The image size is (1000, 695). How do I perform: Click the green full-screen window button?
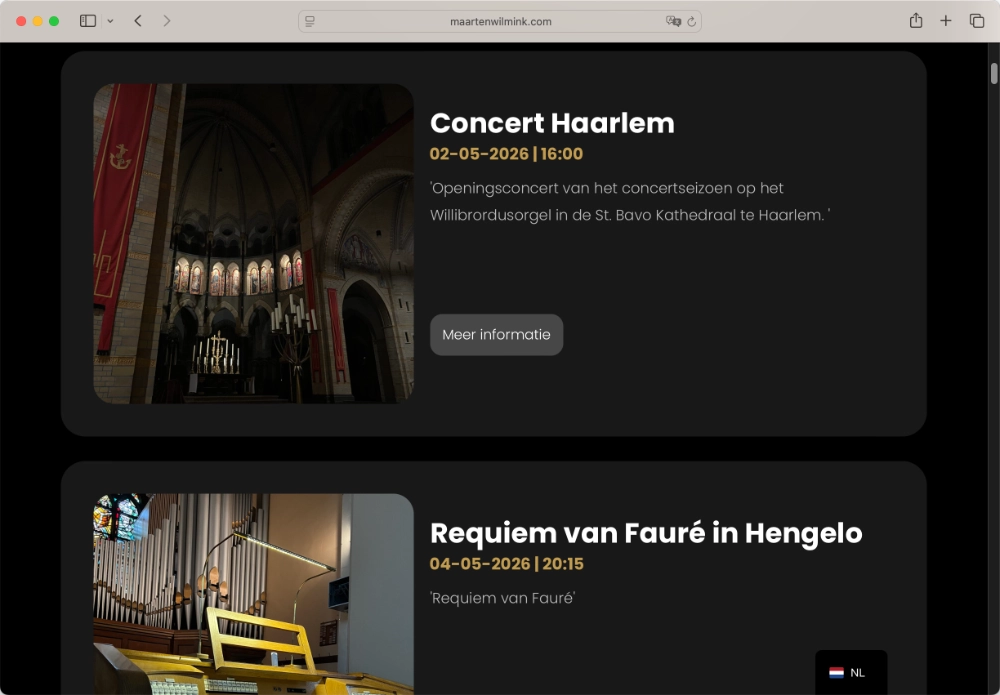point(54,21)
